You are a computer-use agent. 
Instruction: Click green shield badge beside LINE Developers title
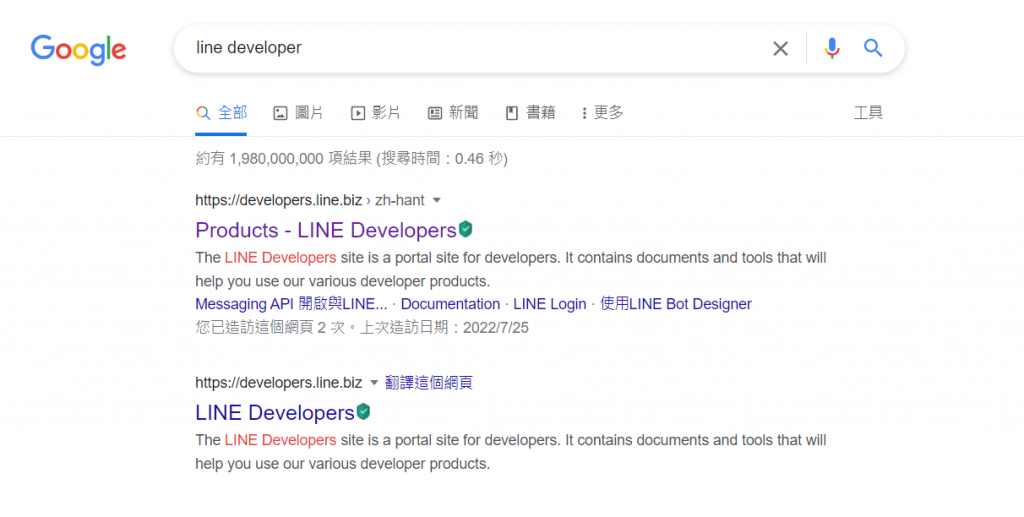[364, 412]
